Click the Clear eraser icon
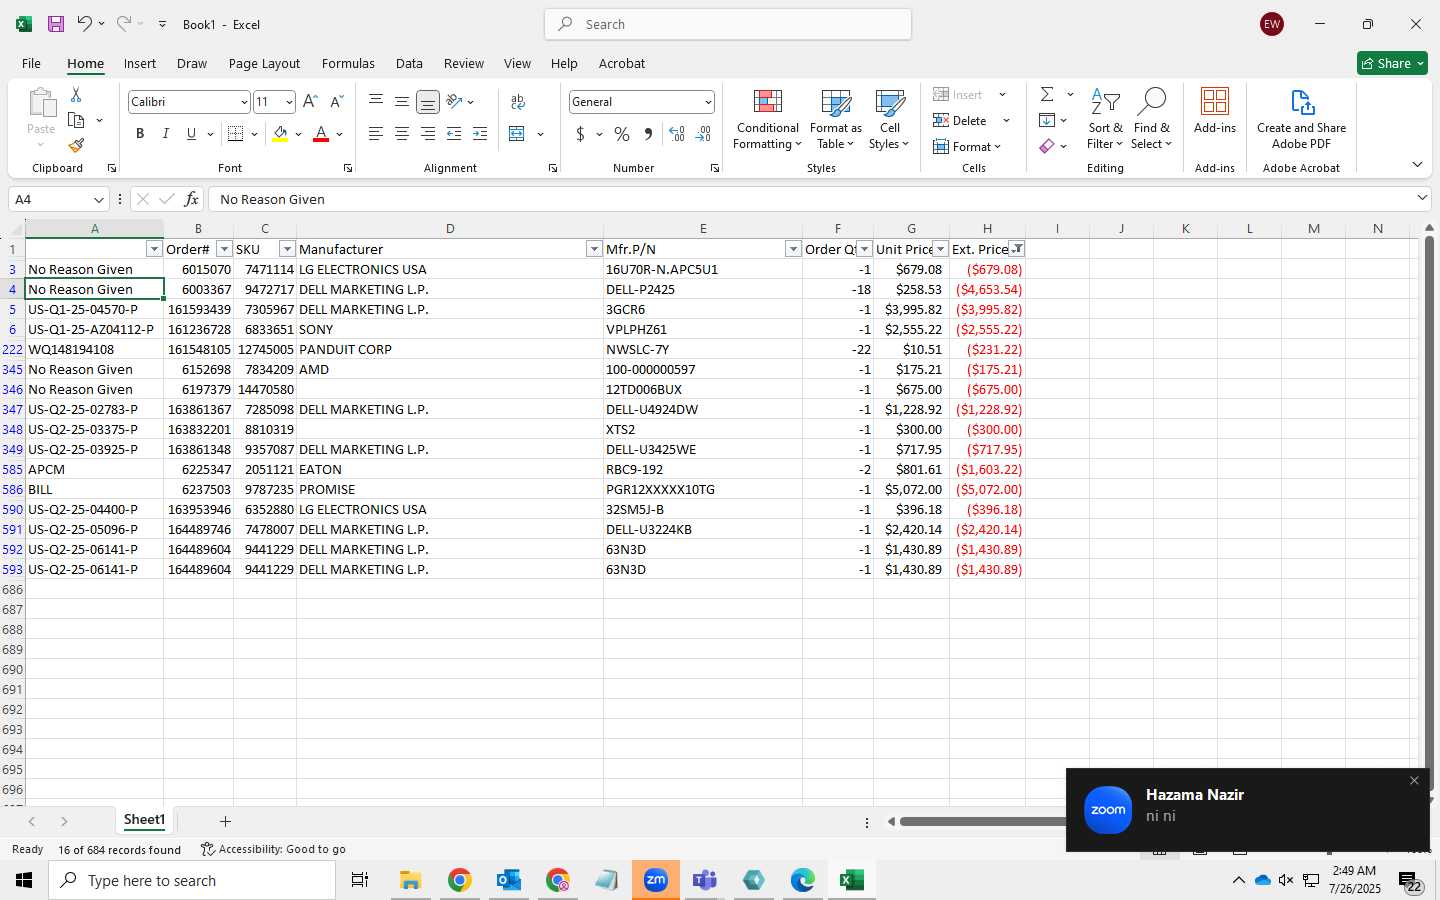 point(1047,147)
